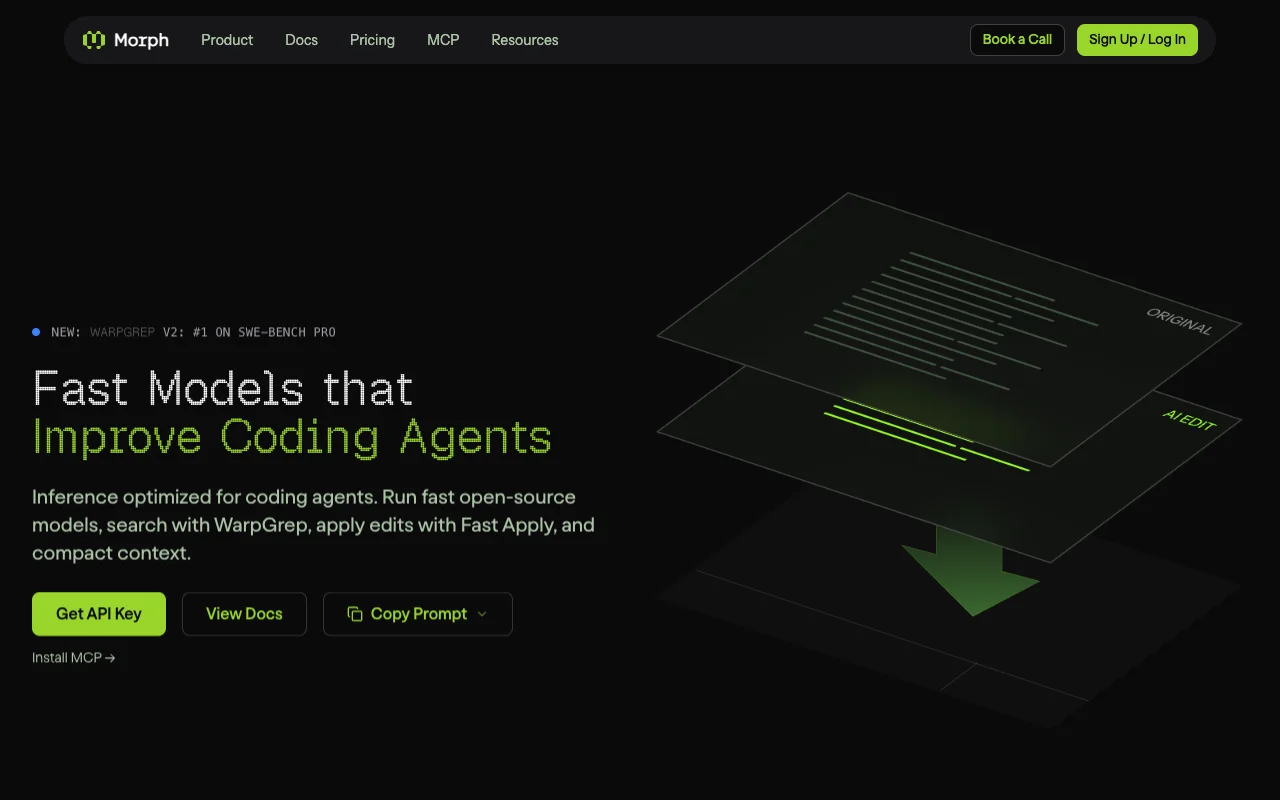This screenshot has height=800, width=1280.
Task: Click the Get API Key button
Action: click(x=99, y=614)
